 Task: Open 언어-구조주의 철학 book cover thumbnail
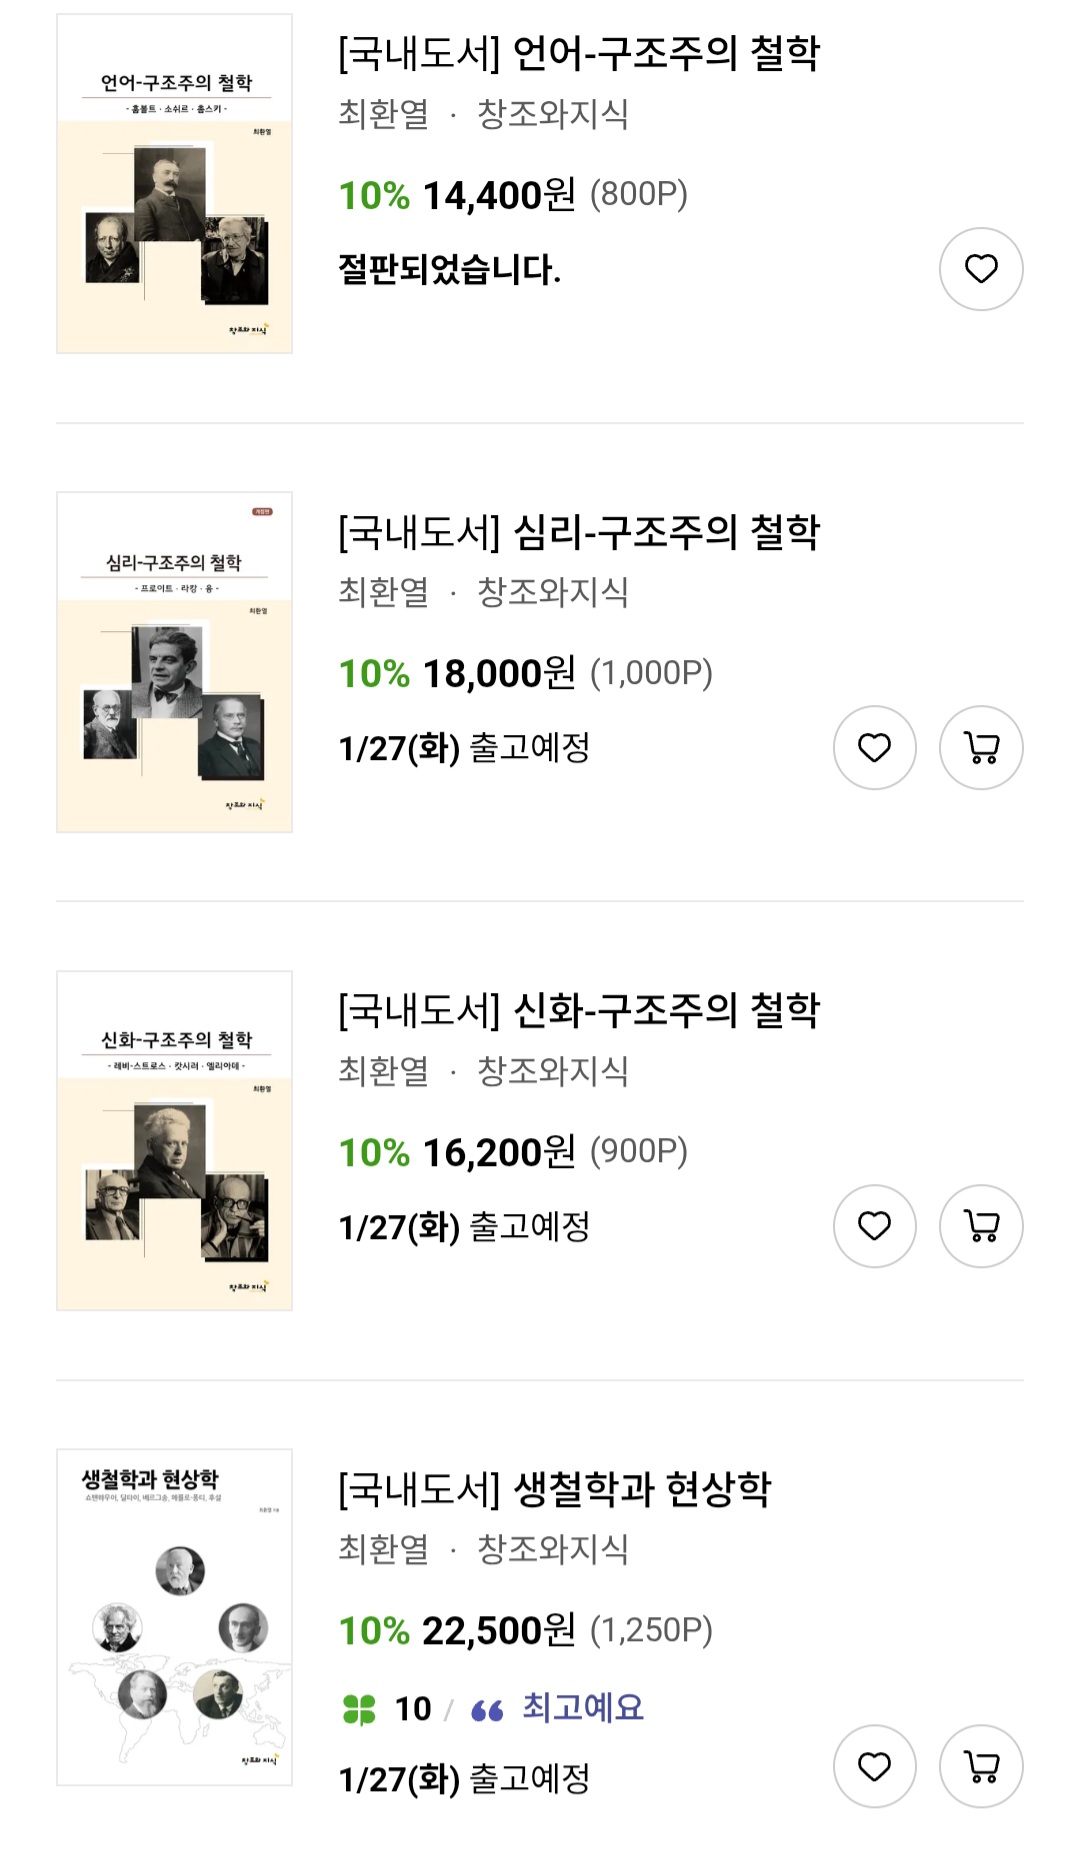click(175, 184)
